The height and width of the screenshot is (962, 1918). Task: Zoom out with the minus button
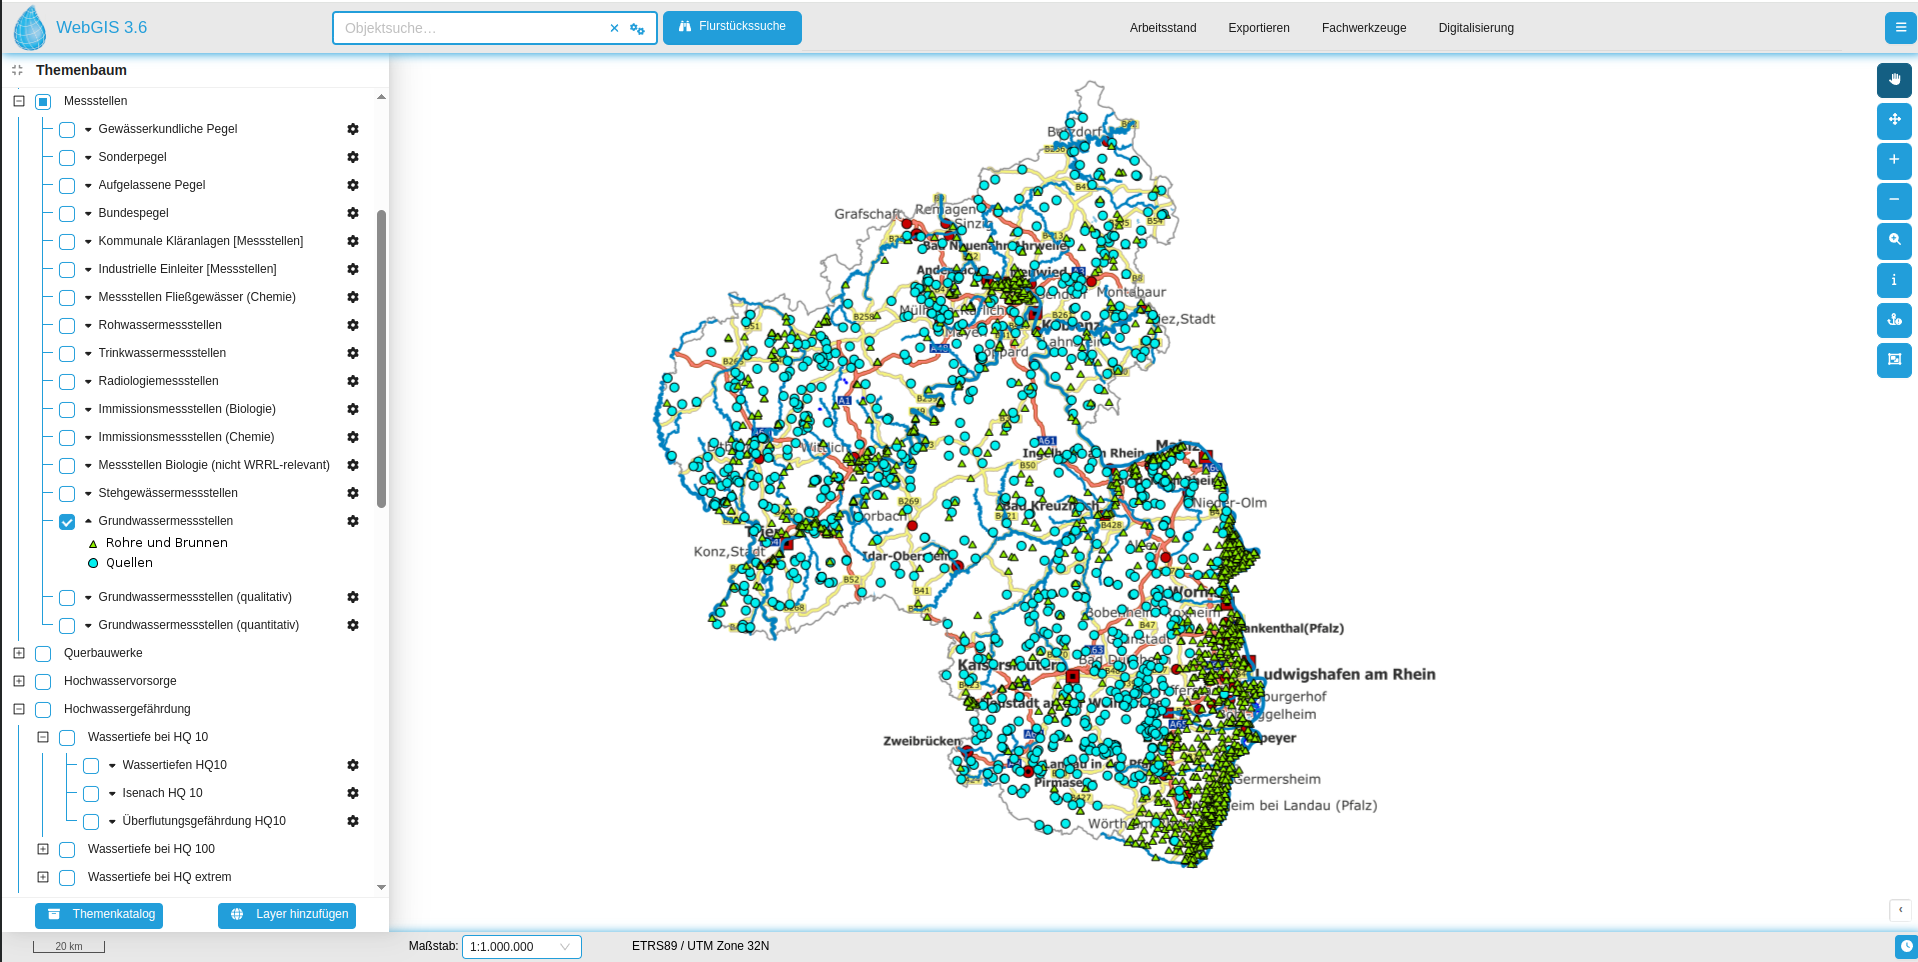pos(1893,200)
